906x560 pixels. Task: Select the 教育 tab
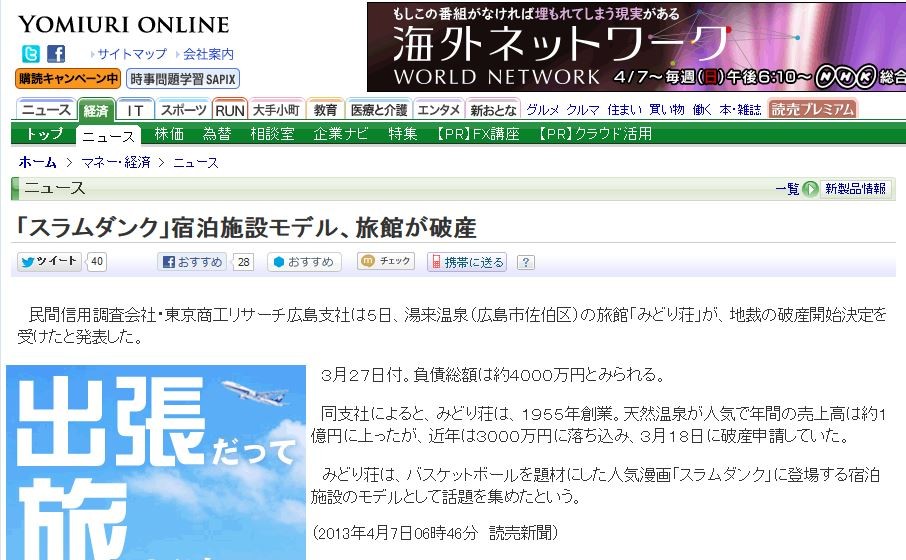(x=325, y=110)
